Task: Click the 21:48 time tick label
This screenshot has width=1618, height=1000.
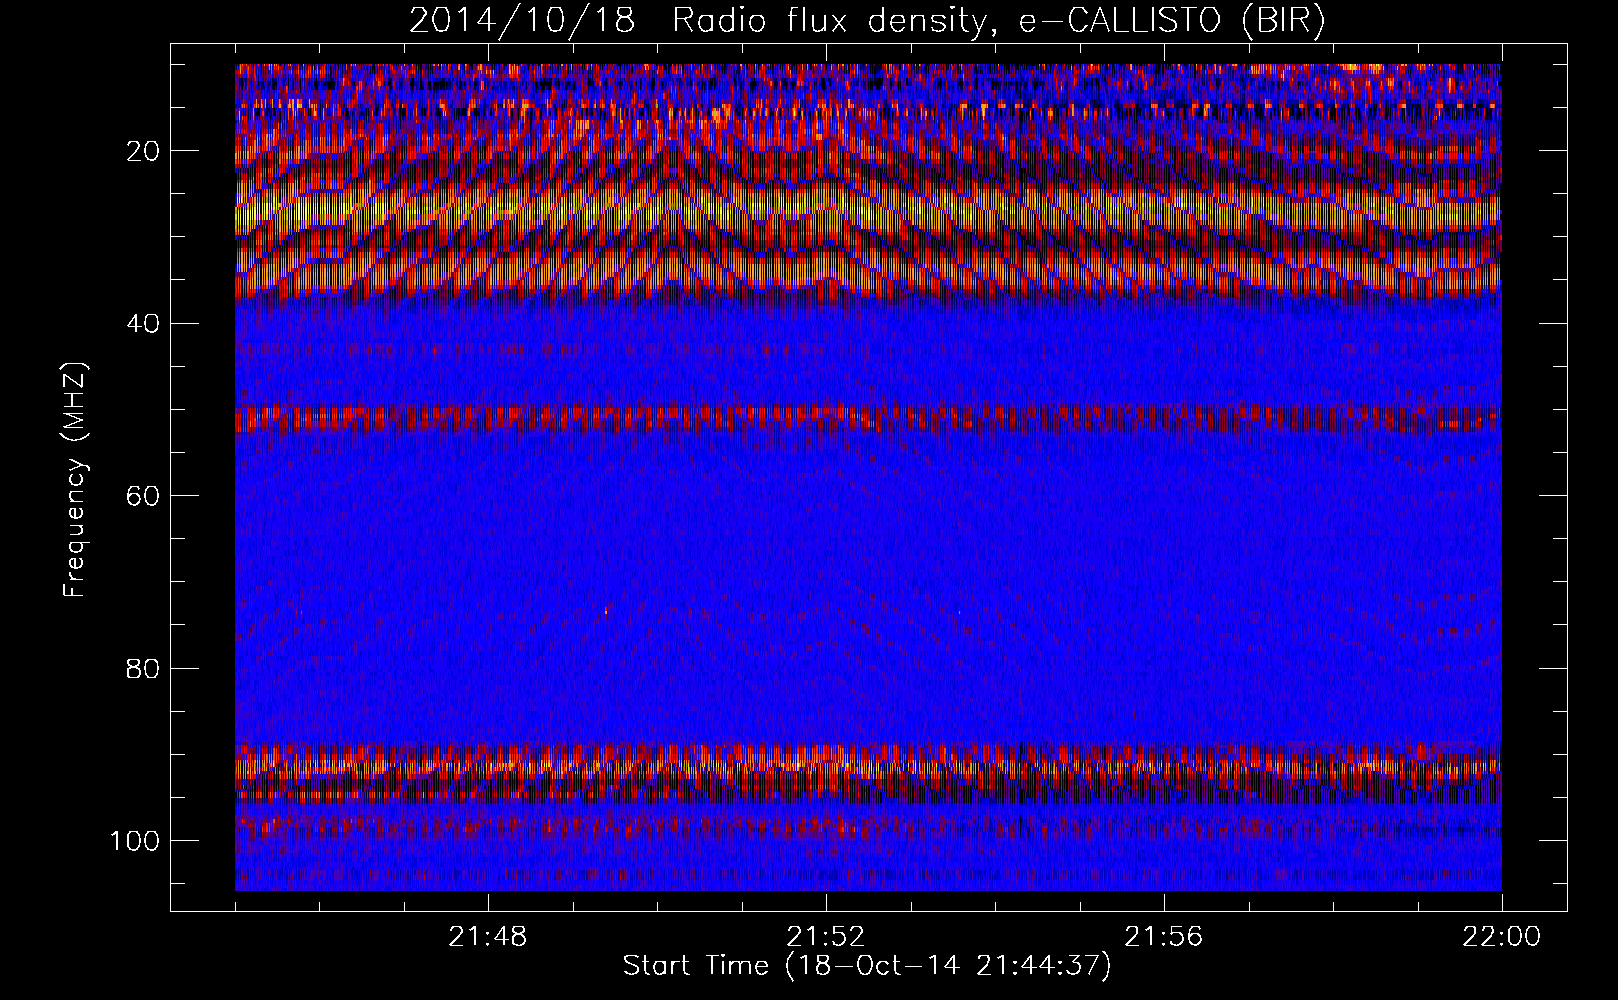Action: [488, 937]
